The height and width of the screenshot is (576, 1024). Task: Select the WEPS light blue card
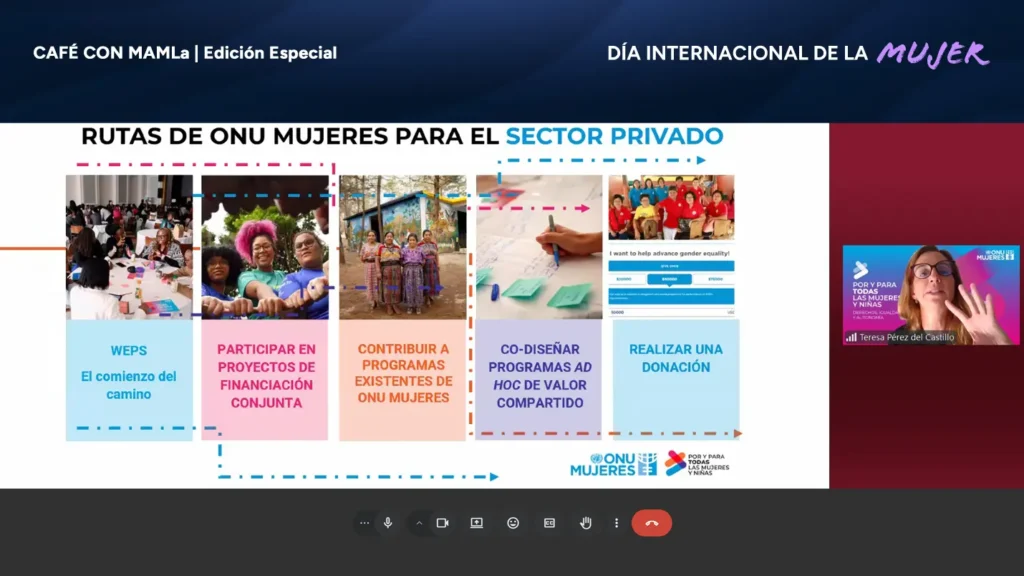pos(129,379)
